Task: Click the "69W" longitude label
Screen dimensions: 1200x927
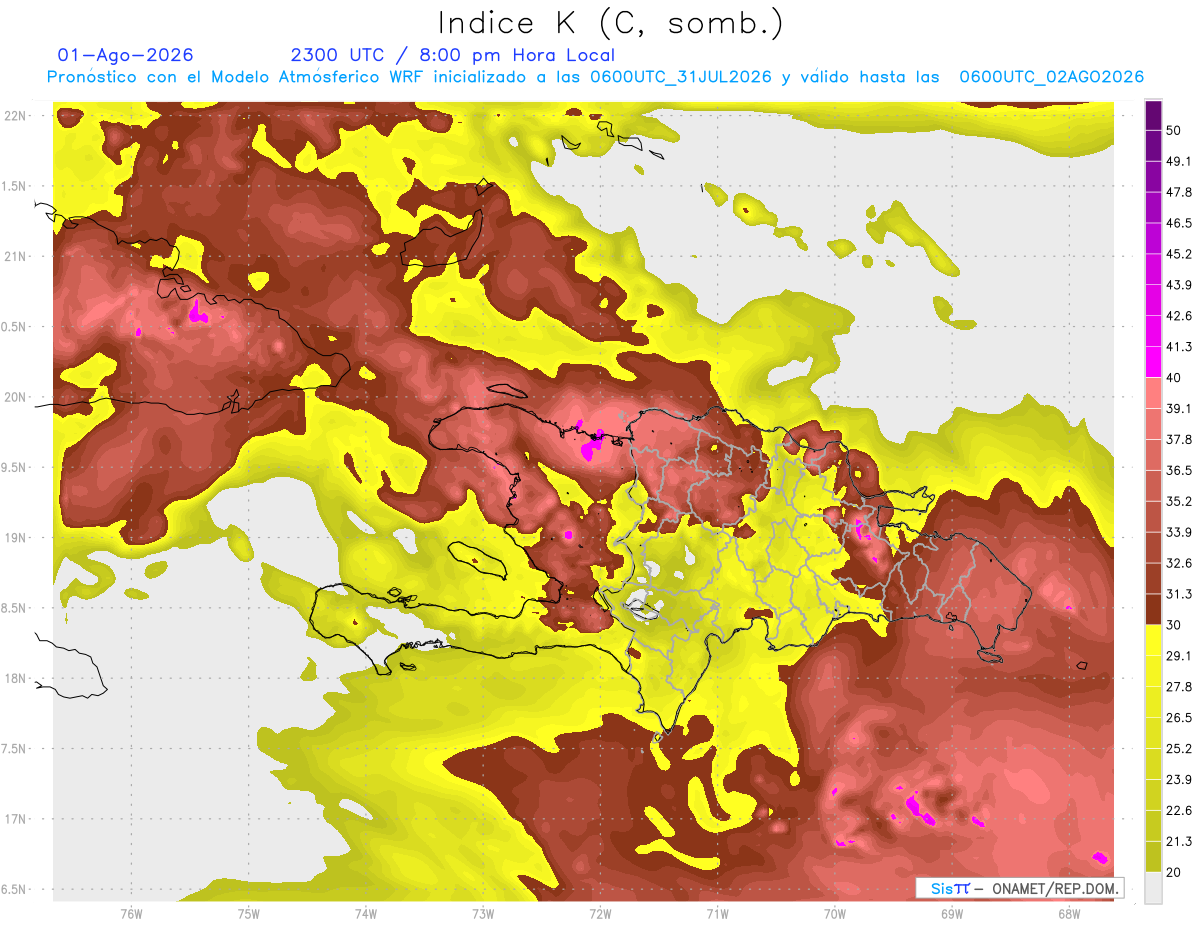Action: (x=952, y=913)
